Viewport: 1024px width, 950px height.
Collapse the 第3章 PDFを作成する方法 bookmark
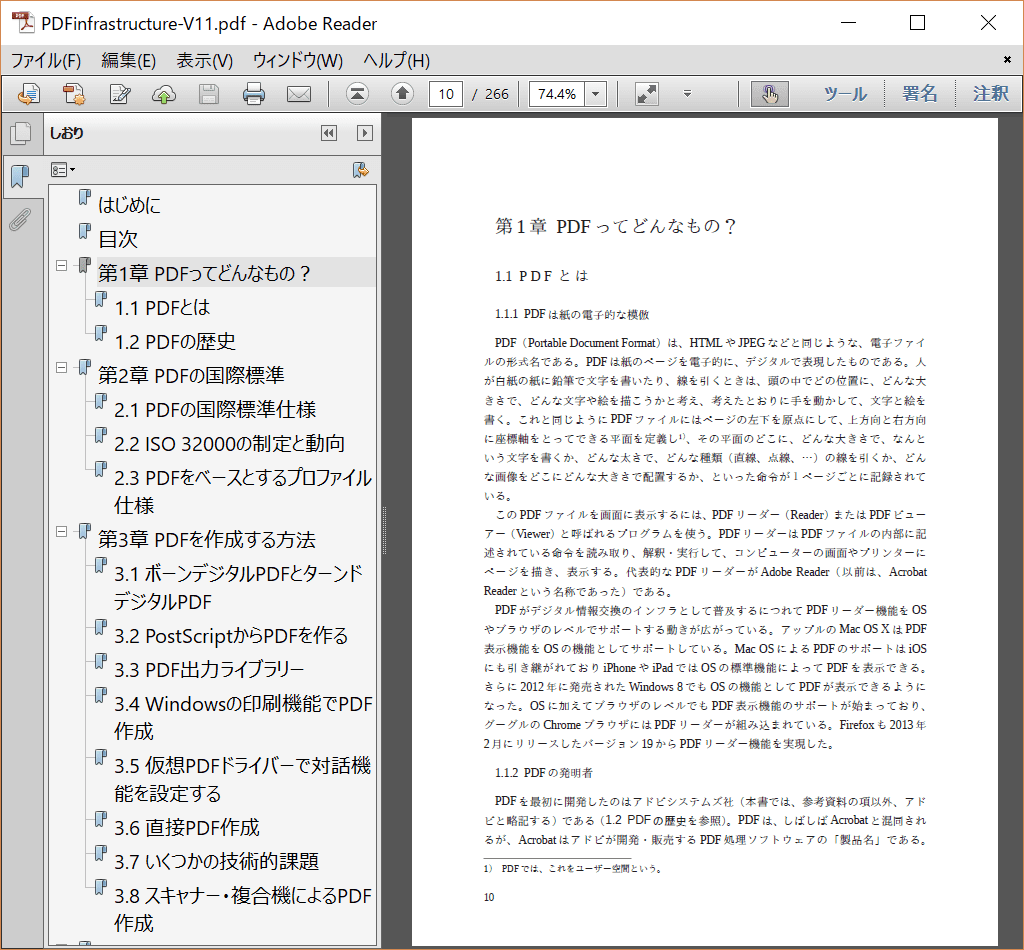click(62, 532)
